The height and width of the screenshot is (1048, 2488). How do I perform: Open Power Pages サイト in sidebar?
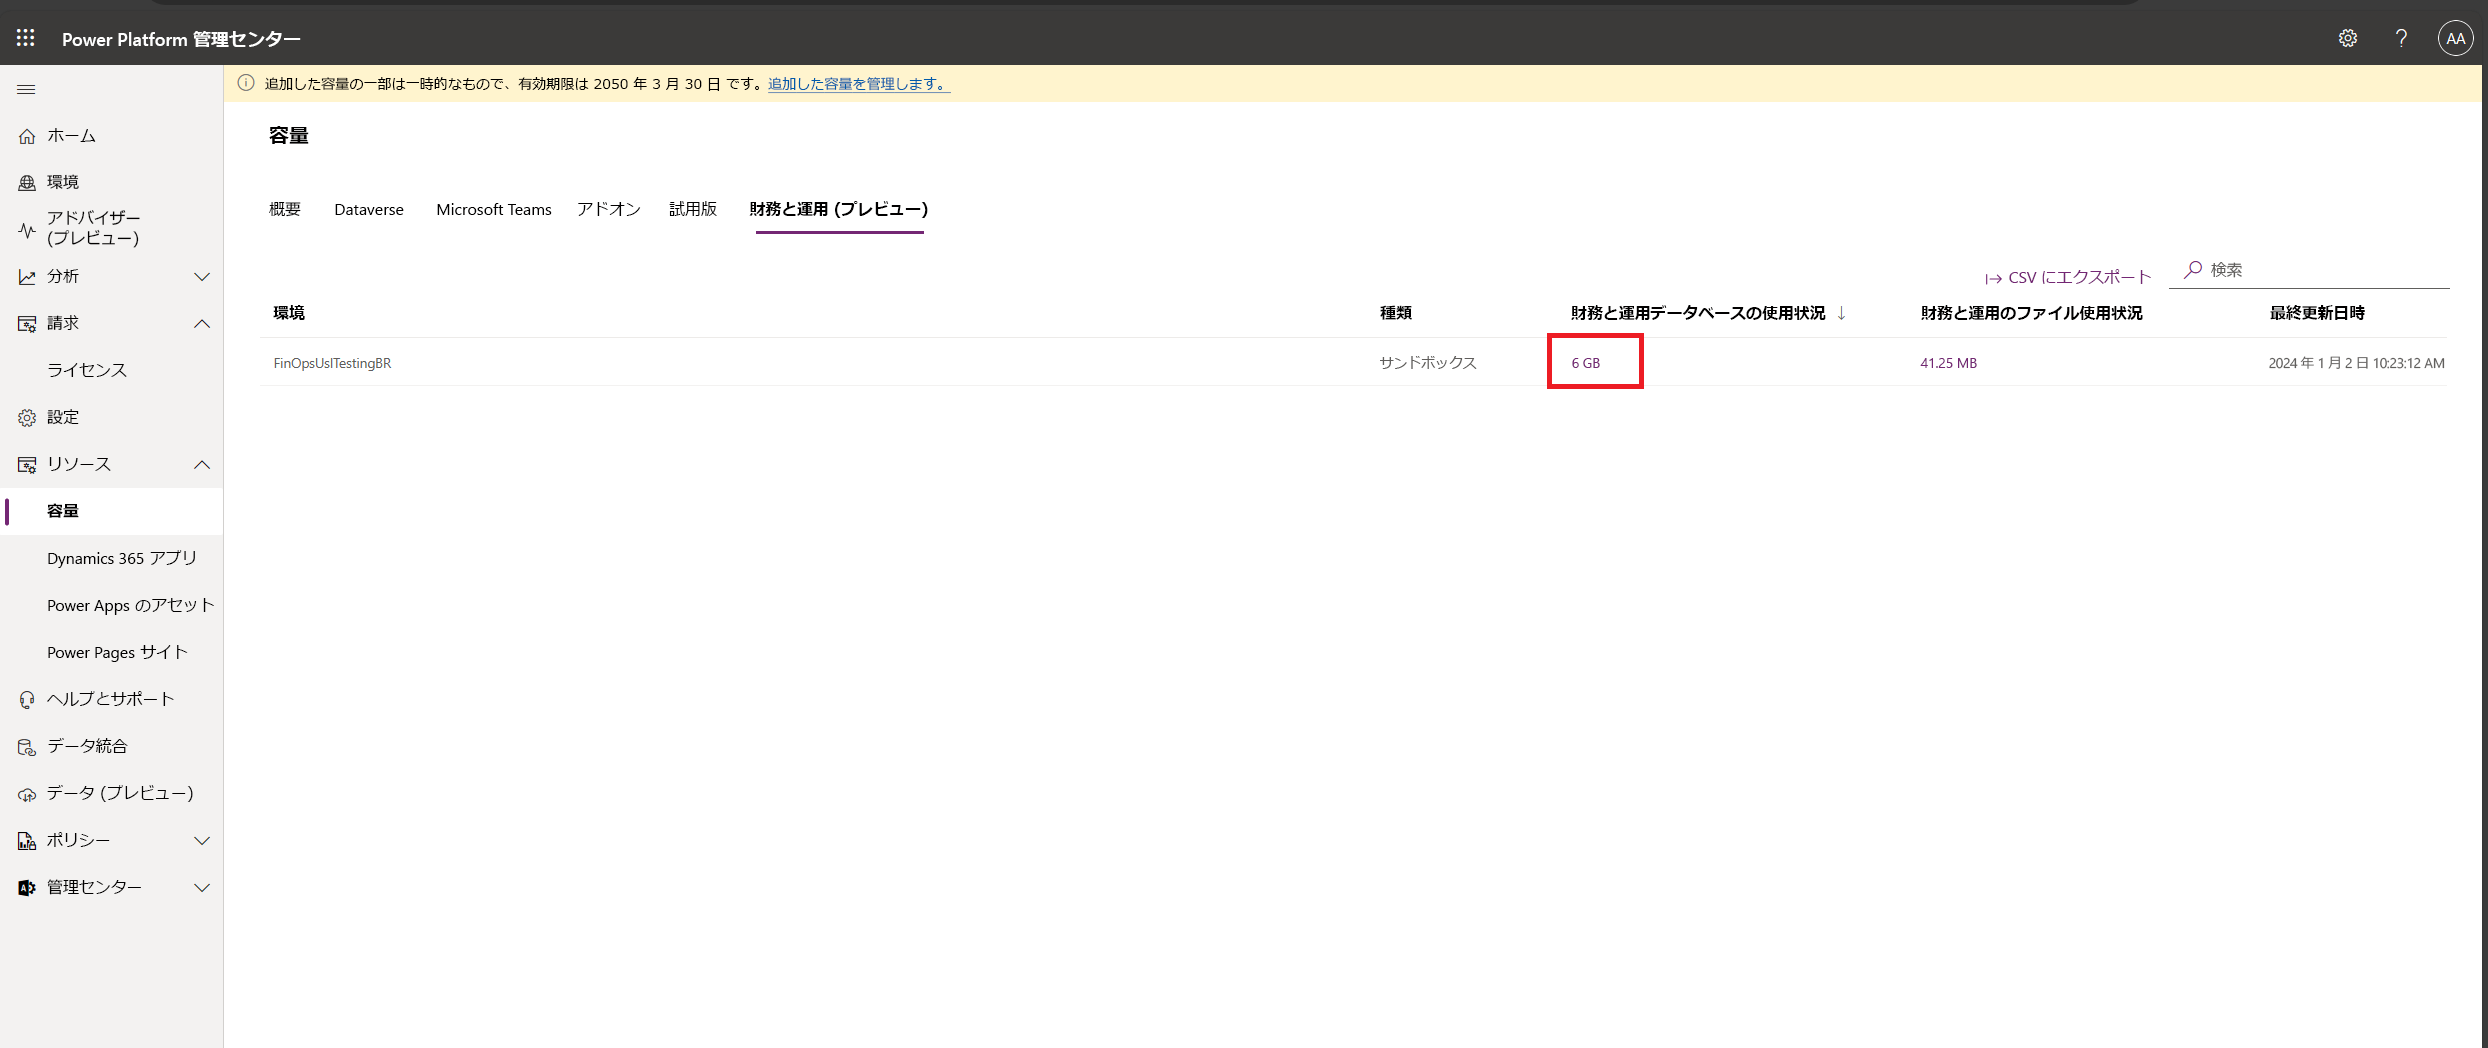point(117,652)
